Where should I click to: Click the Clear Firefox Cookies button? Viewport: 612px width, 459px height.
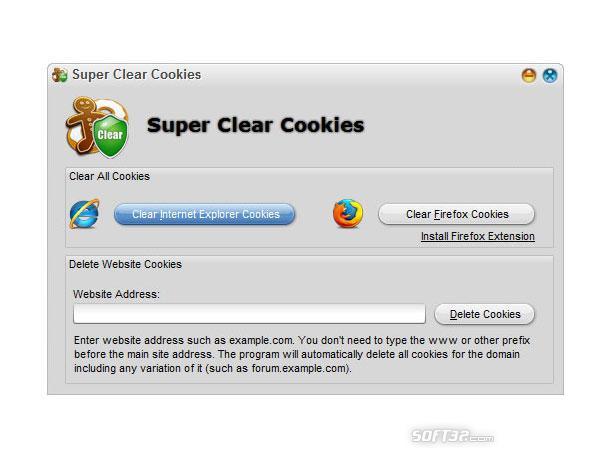(x=456, y=214)
